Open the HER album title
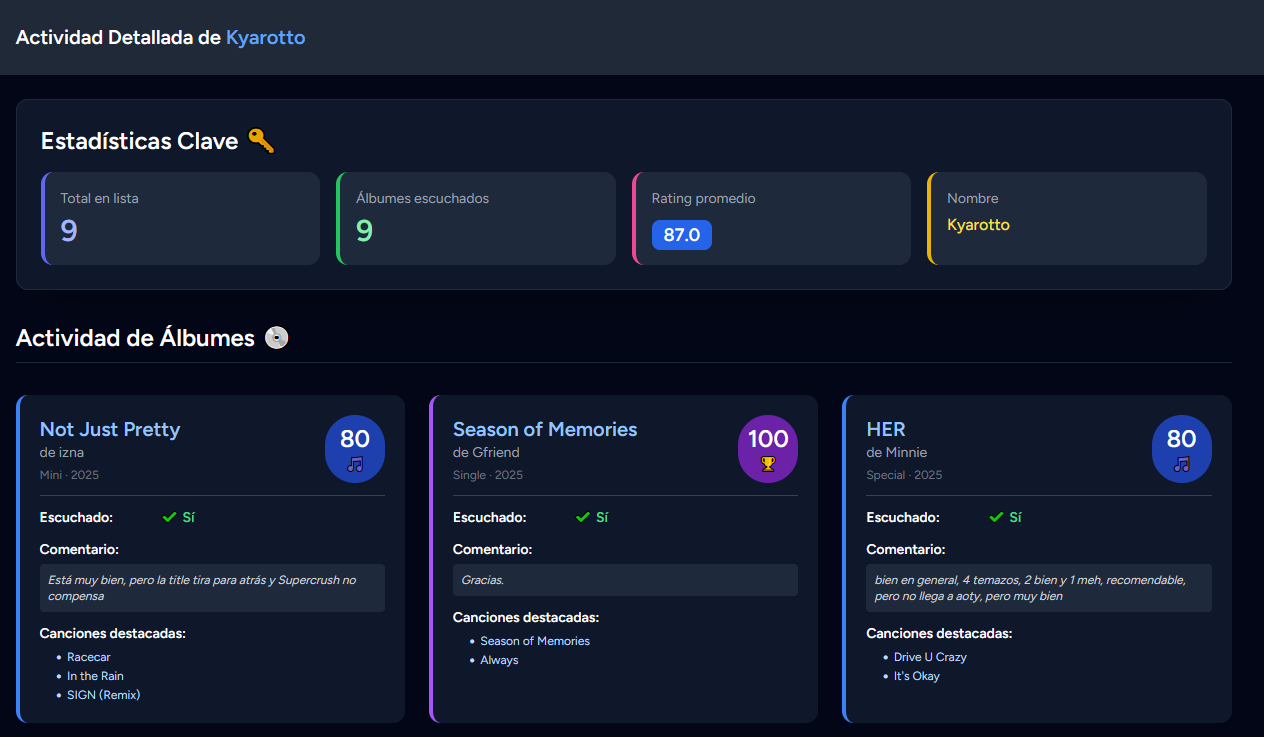This screenshot has height=737, width=1264. 886,429
